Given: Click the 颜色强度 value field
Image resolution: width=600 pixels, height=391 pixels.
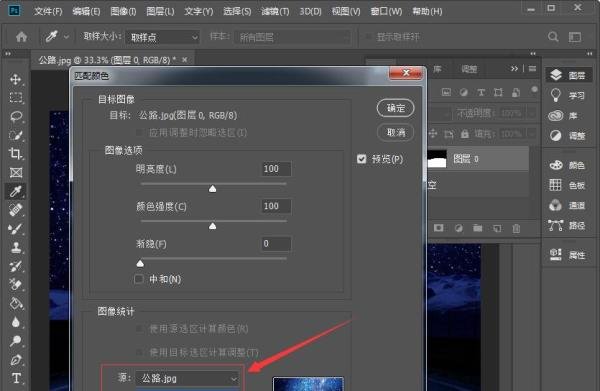Looking at the screenshot, I should point(276,206).
